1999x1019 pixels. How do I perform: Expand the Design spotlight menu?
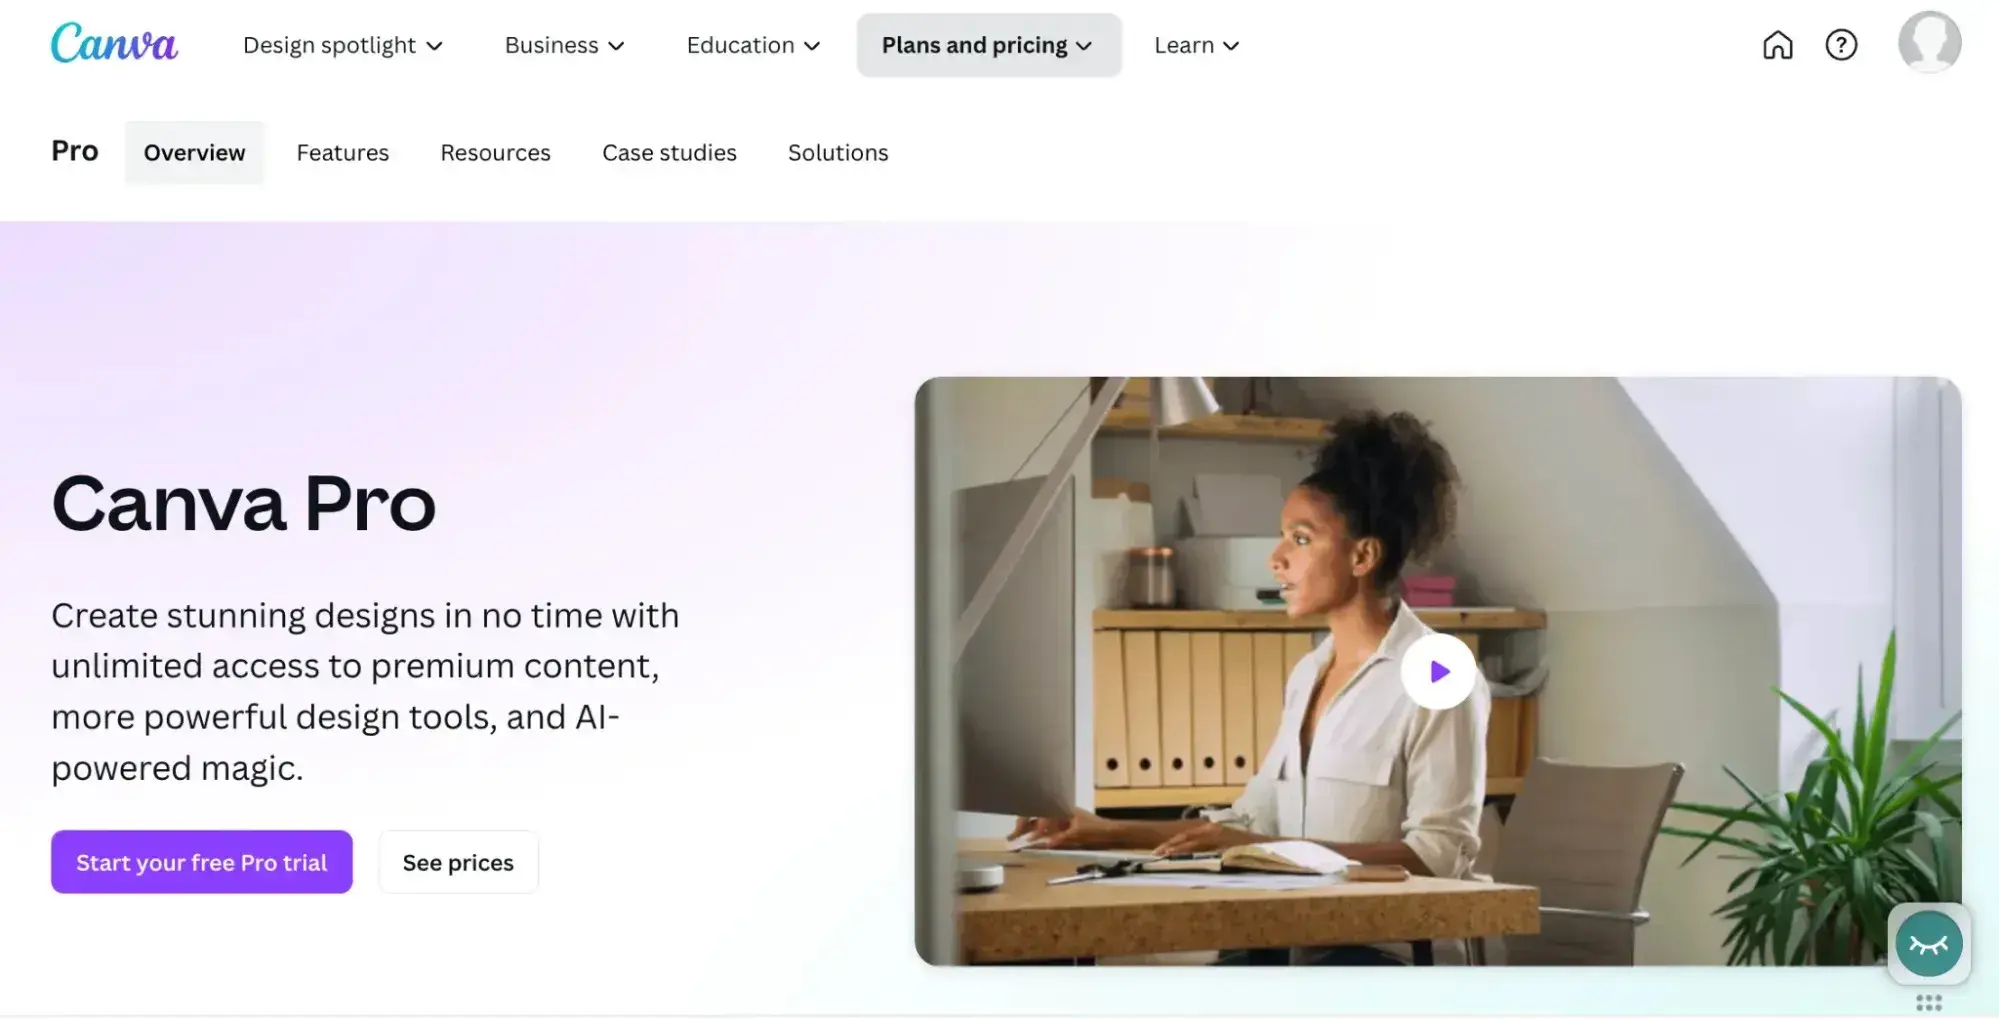343,45
